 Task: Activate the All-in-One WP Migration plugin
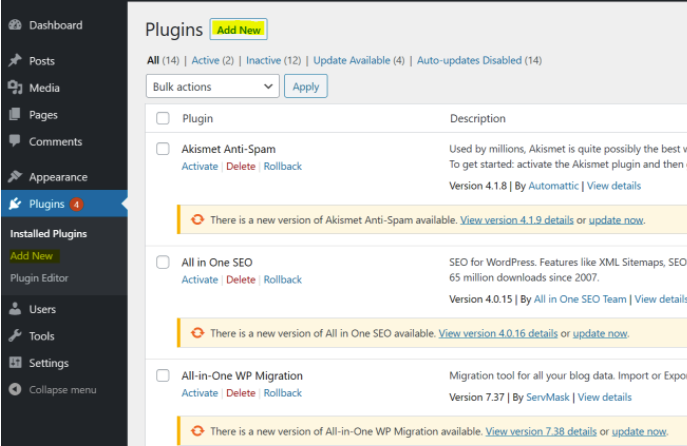(x=200, y=393)
